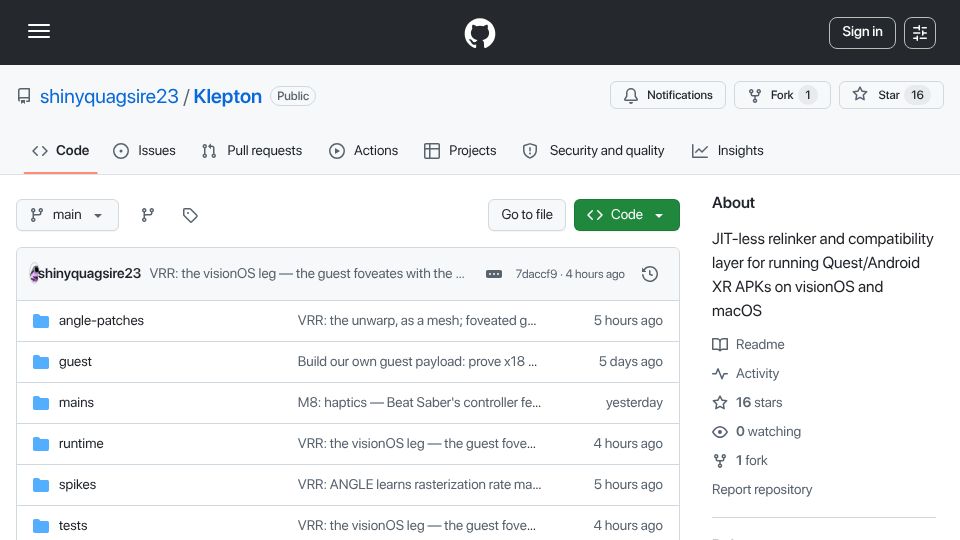The height and width of the screenshot is (540, 960).
Task: View commit history clock icon
Action: (x=650, y=274)
